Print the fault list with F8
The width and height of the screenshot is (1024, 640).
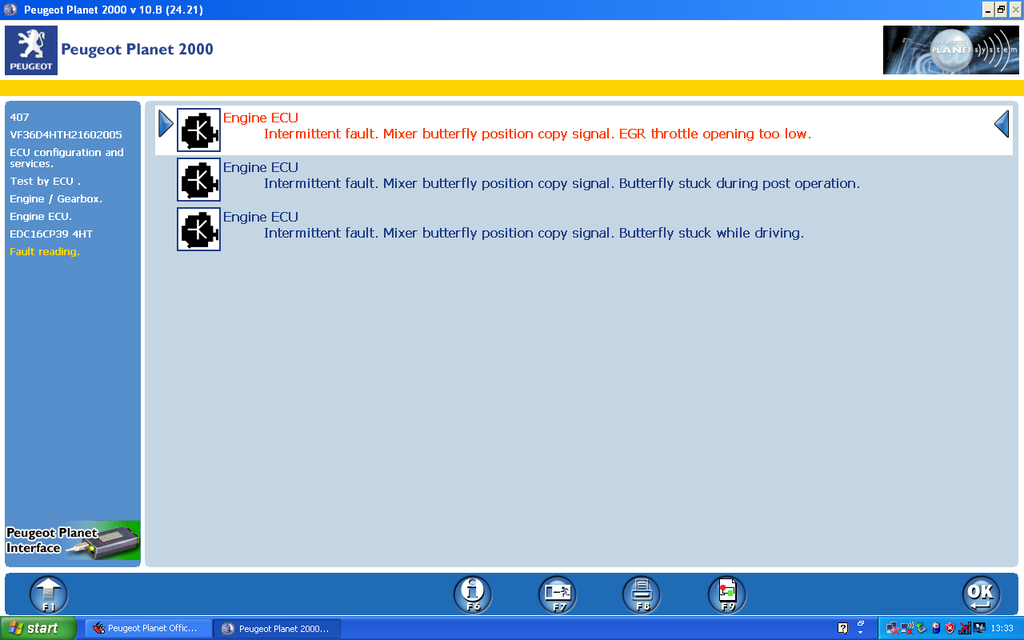tap(642, 594)
